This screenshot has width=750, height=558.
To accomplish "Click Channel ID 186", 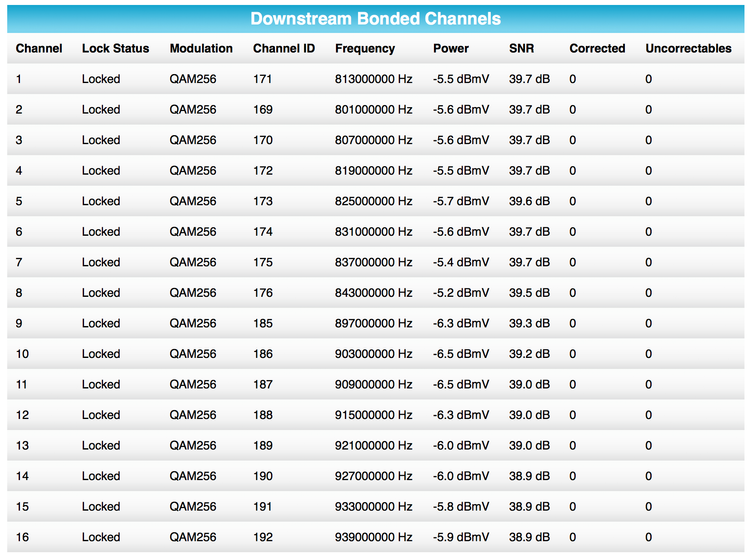I will pyautogui.click(x=263, y=354).
